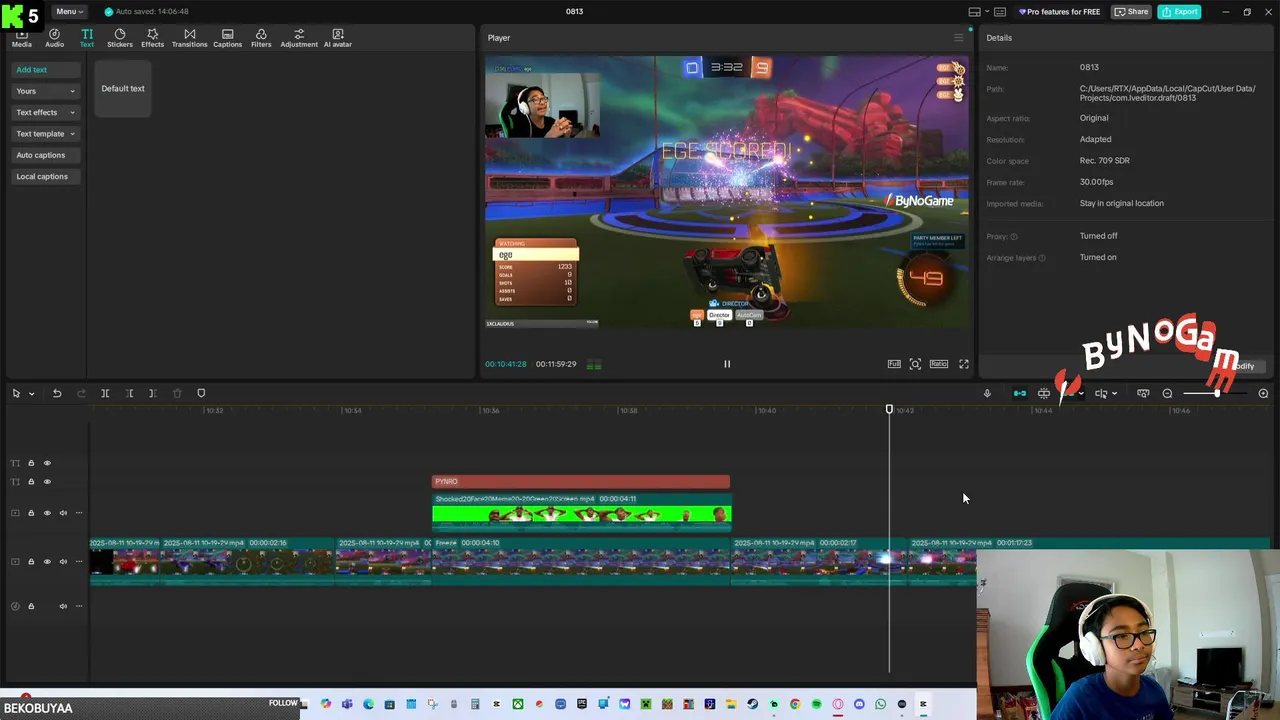Toggle auto snapping
Screen dimensions: 1280x720
[1044, 393]
